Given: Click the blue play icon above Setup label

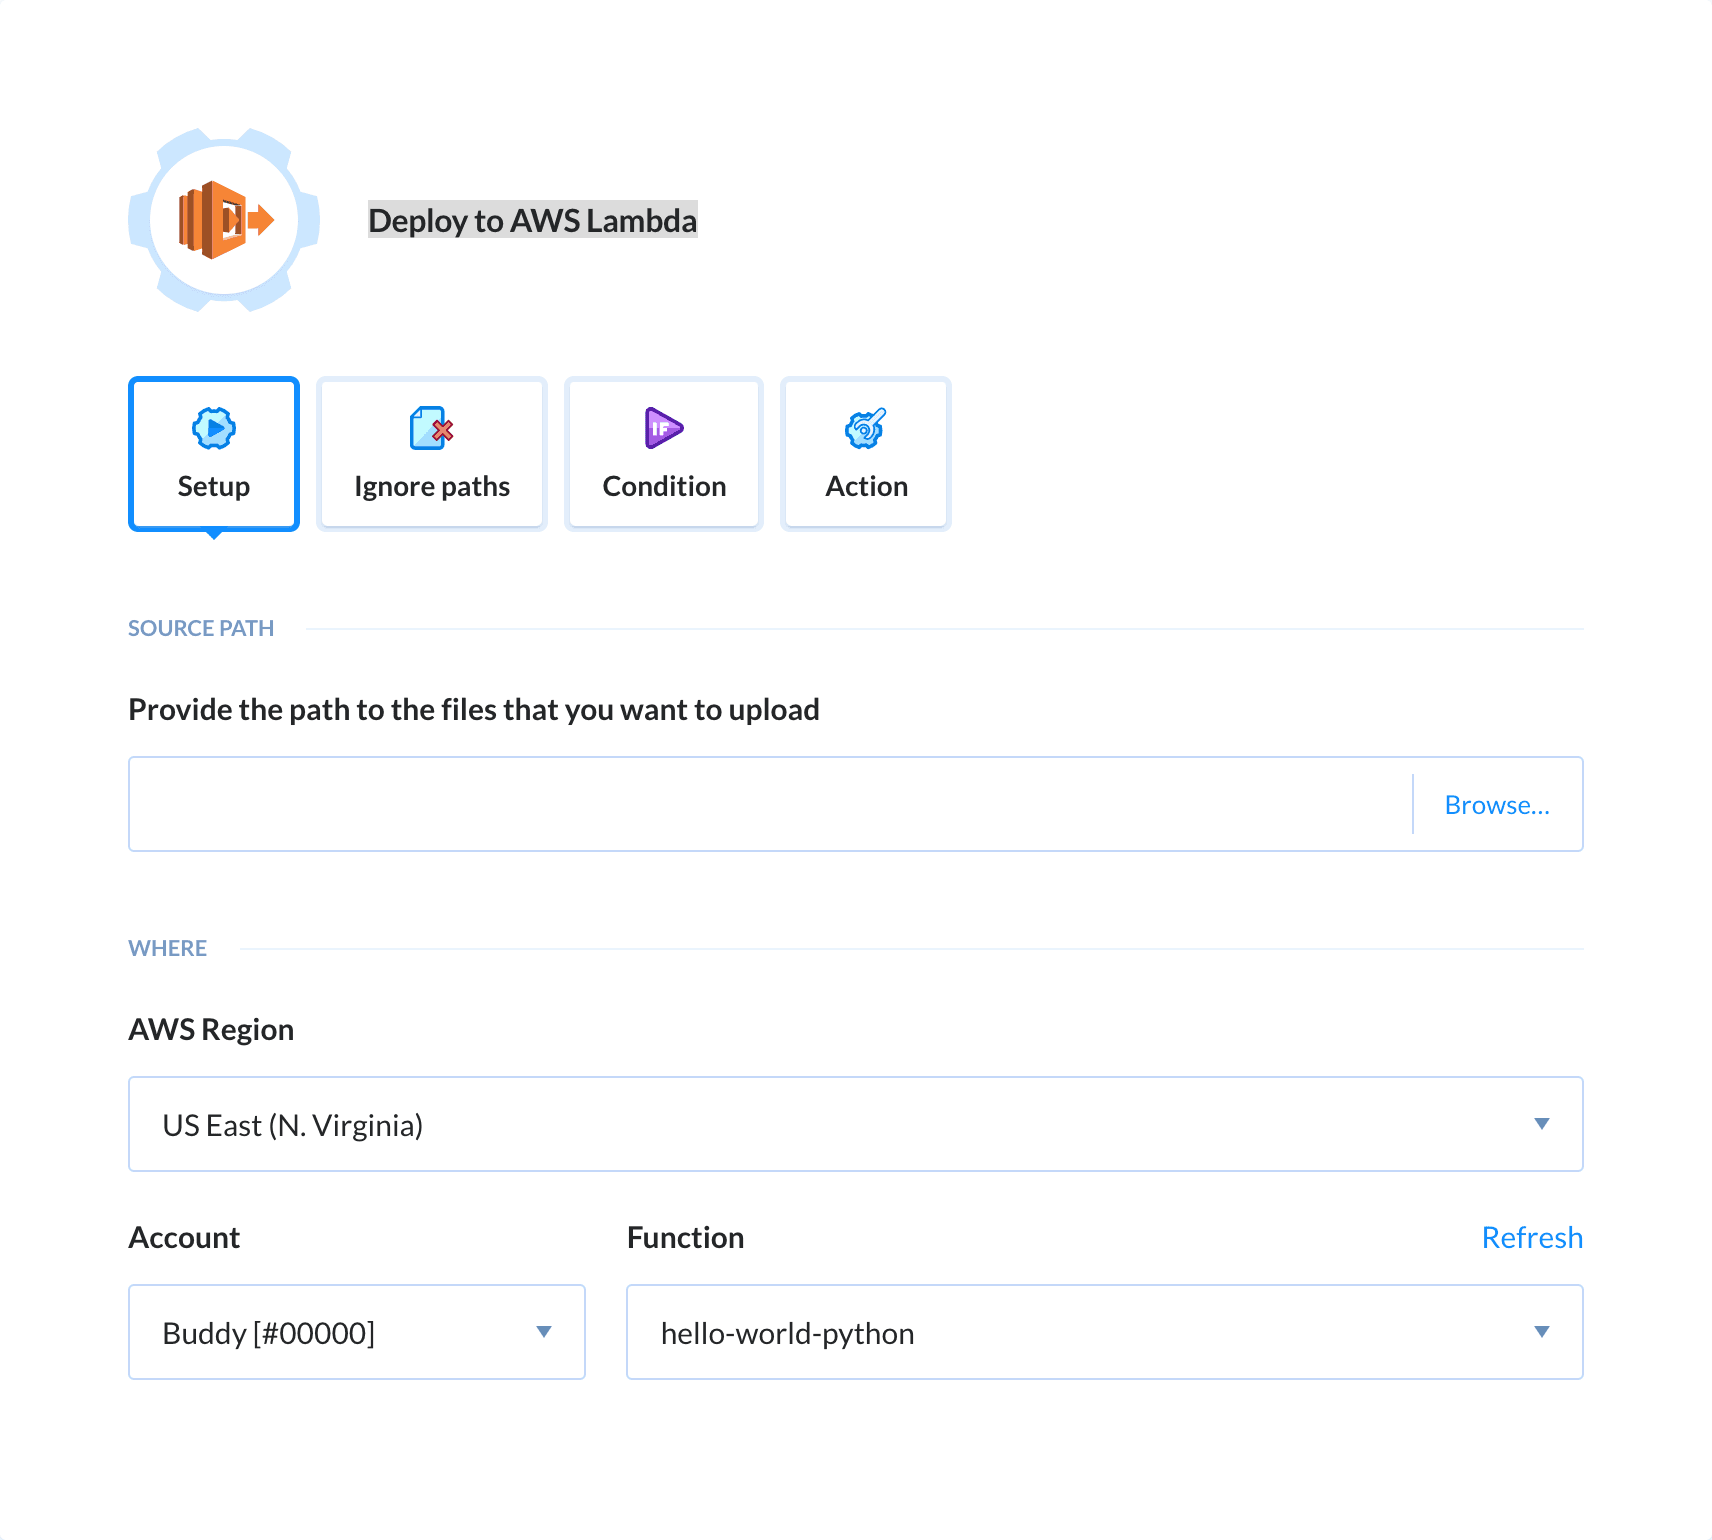Looking at the screenshot, I should point(213,429).
